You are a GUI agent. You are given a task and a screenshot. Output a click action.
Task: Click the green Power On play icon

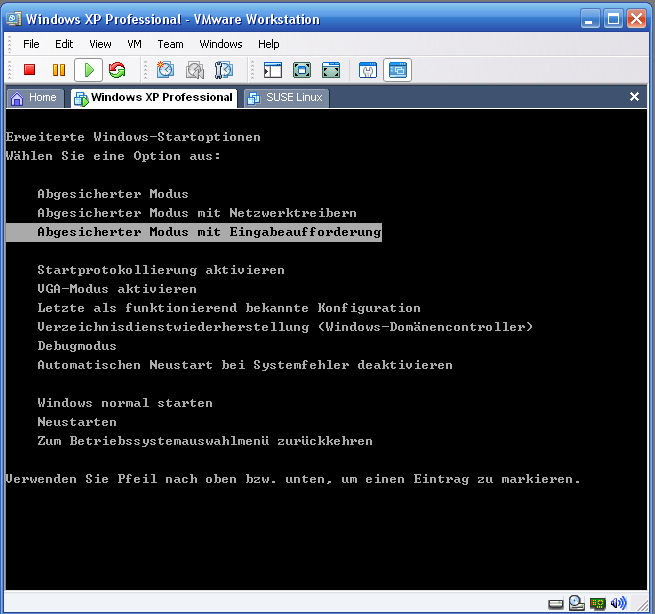(89, 70)
